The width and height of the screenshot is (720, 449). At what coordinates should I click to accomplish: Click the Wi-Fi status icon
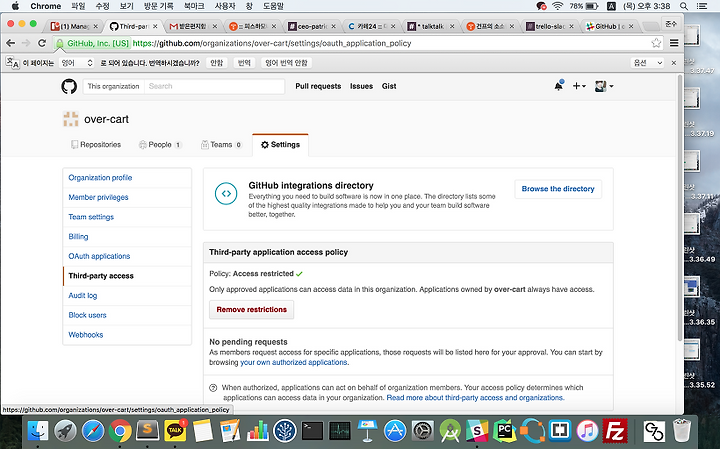pyautogui.click(x=557, y=6)
